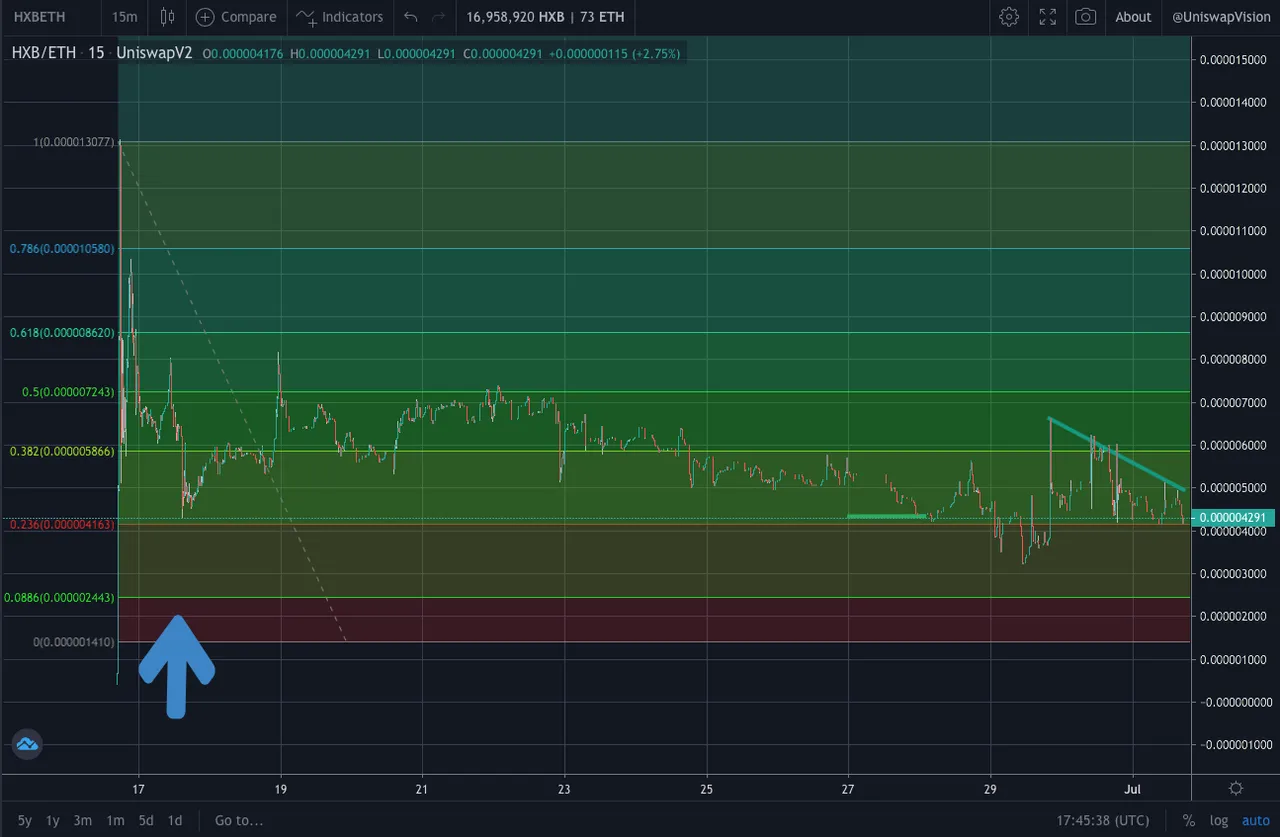Click the current price tag 0.000004291
This screenshot has height=837, width=1280.
[x=1234, y=518]
